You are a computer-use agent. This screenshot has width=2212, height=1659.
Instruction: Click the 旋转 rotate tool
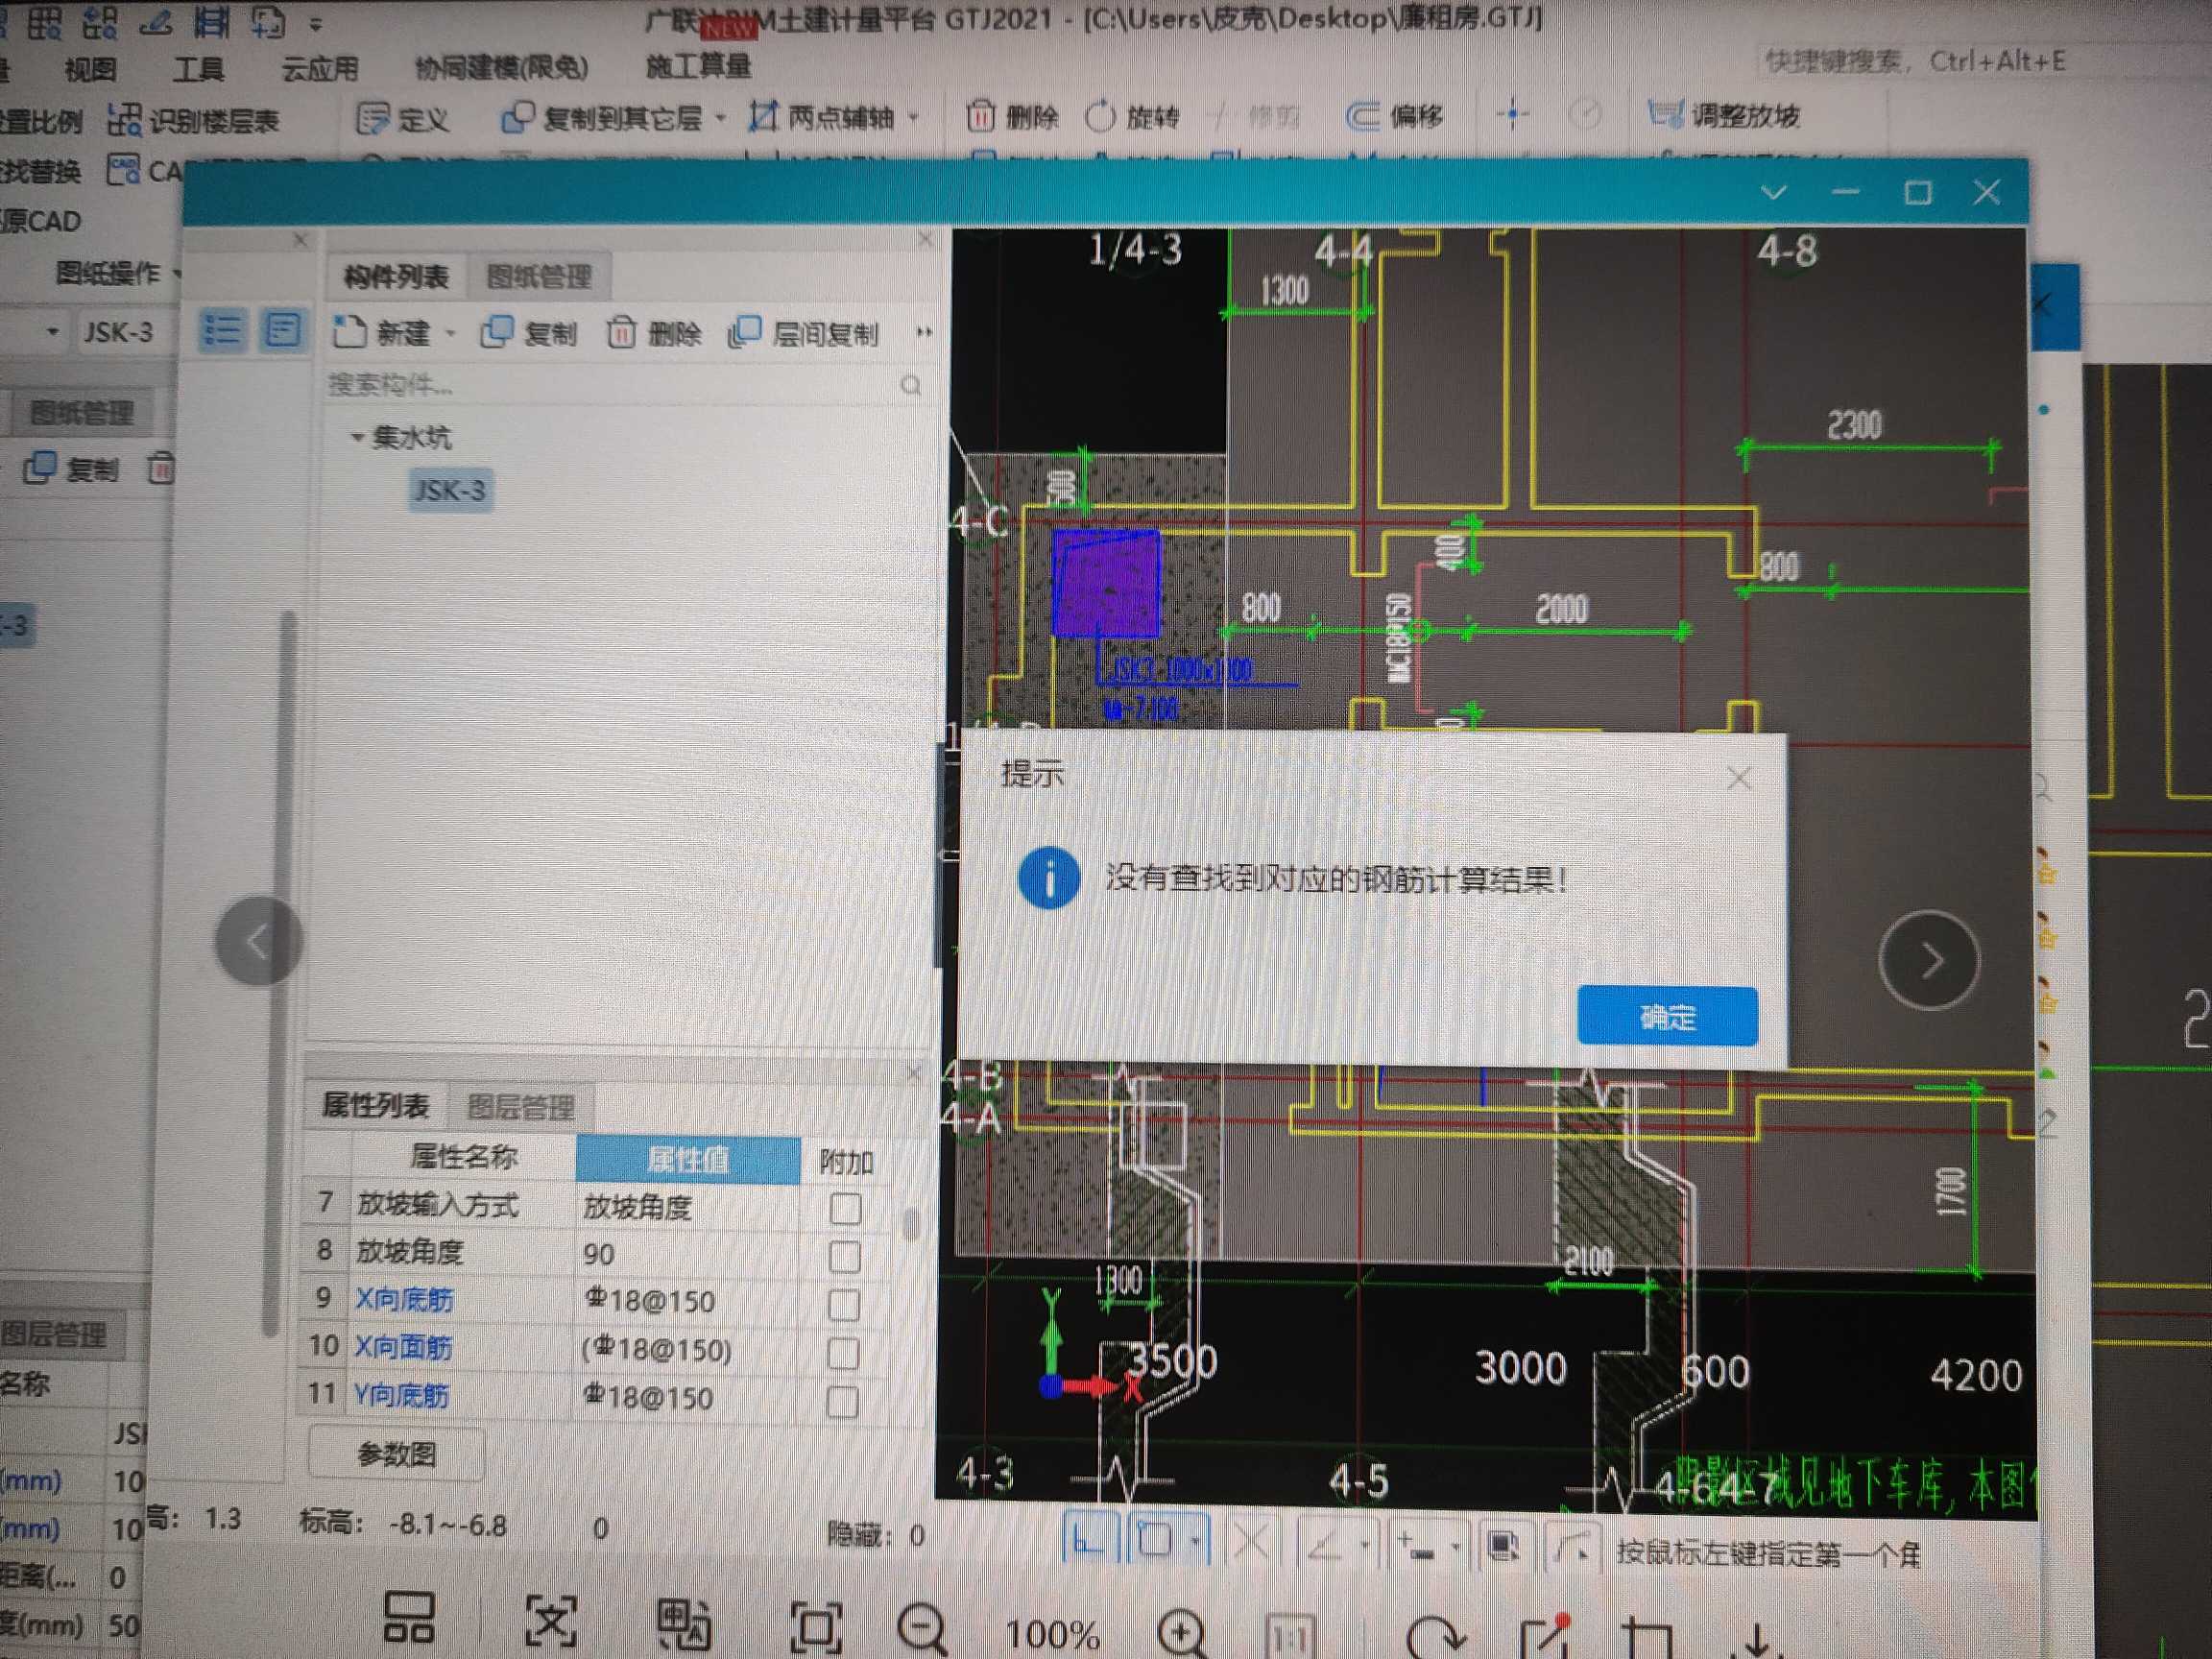(x=1133, y=117)
